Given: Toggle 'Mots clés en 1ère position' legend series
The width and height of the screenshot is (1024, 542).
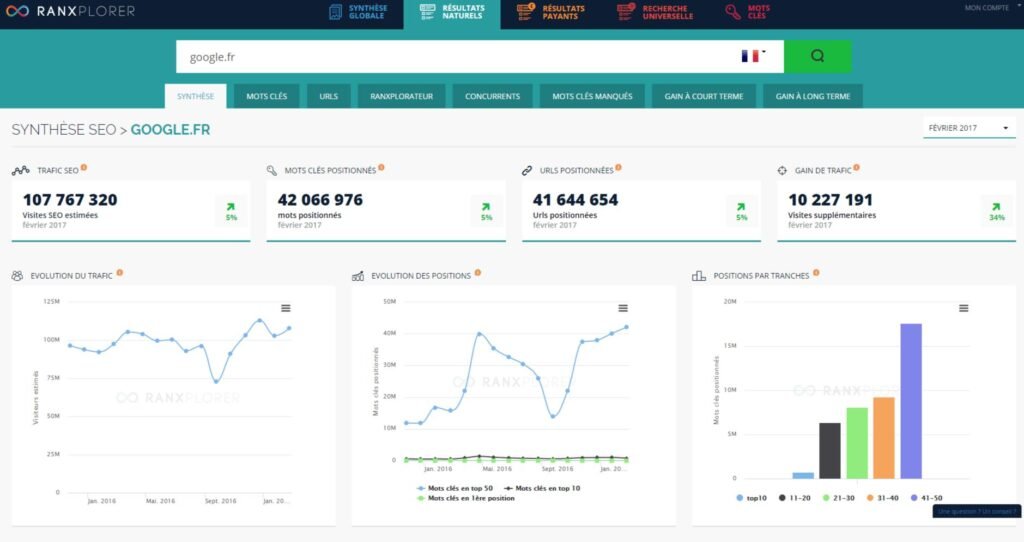Looking at the screenshot, I should click(466, 498).
